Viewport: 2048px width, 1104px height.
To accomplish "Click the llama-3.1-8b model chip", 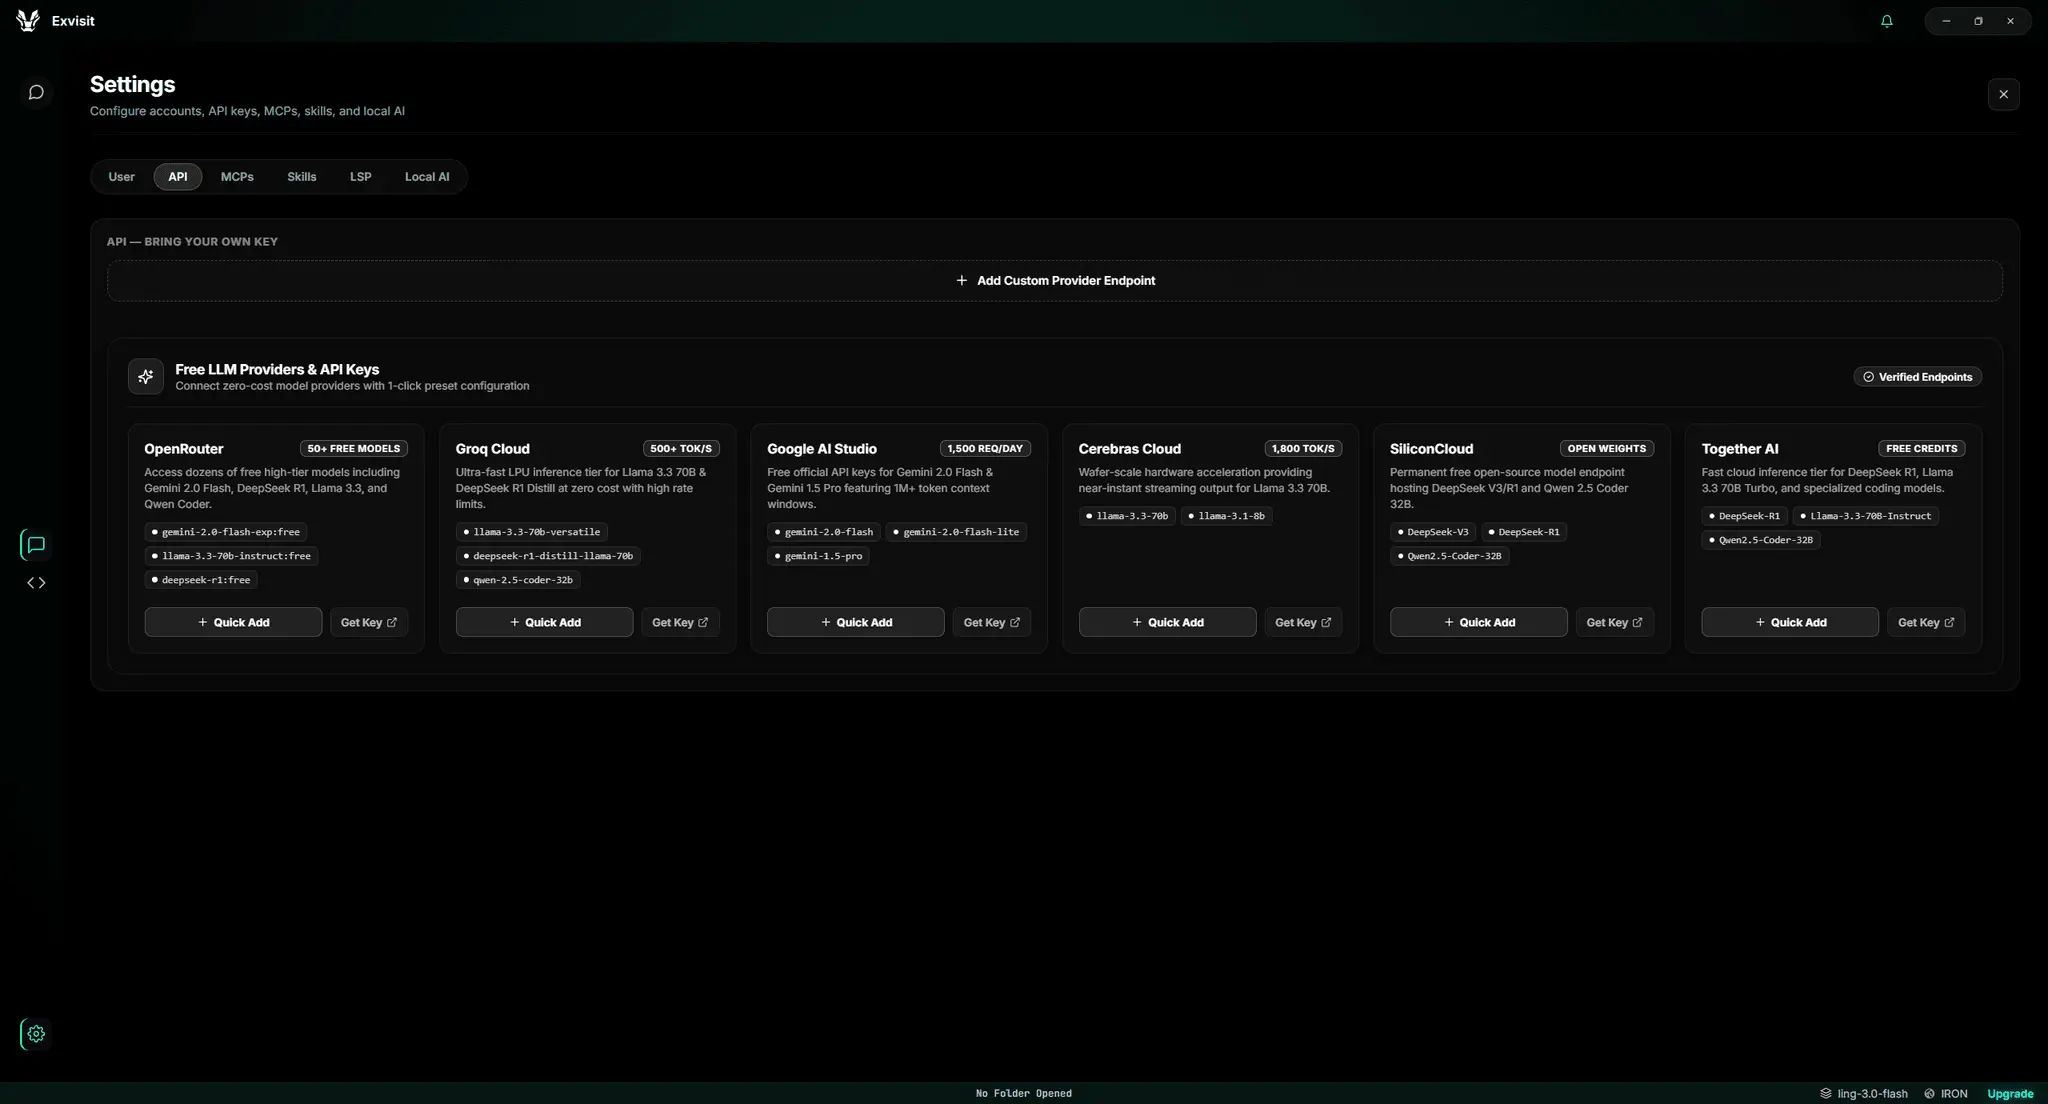I will tap(1226, 516).
